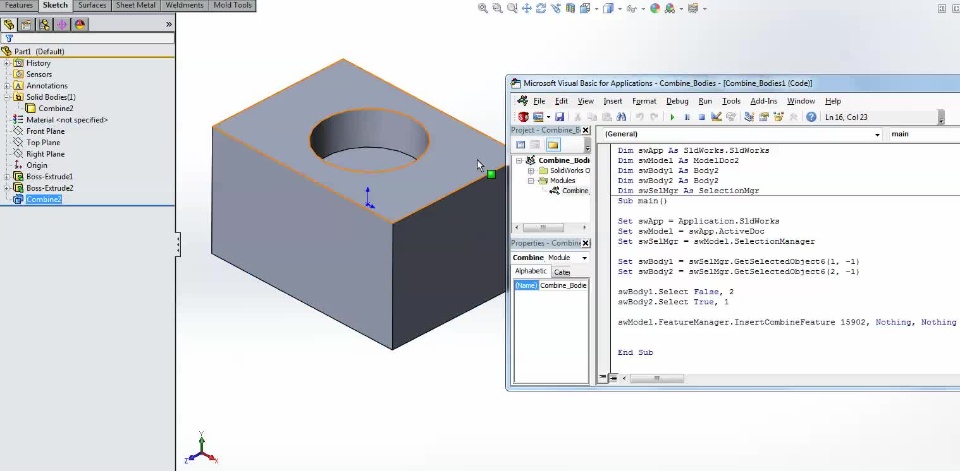Click the filter funnel icon in feature tree
This screenshot has height=471, width=960.
tap(9, 38)
